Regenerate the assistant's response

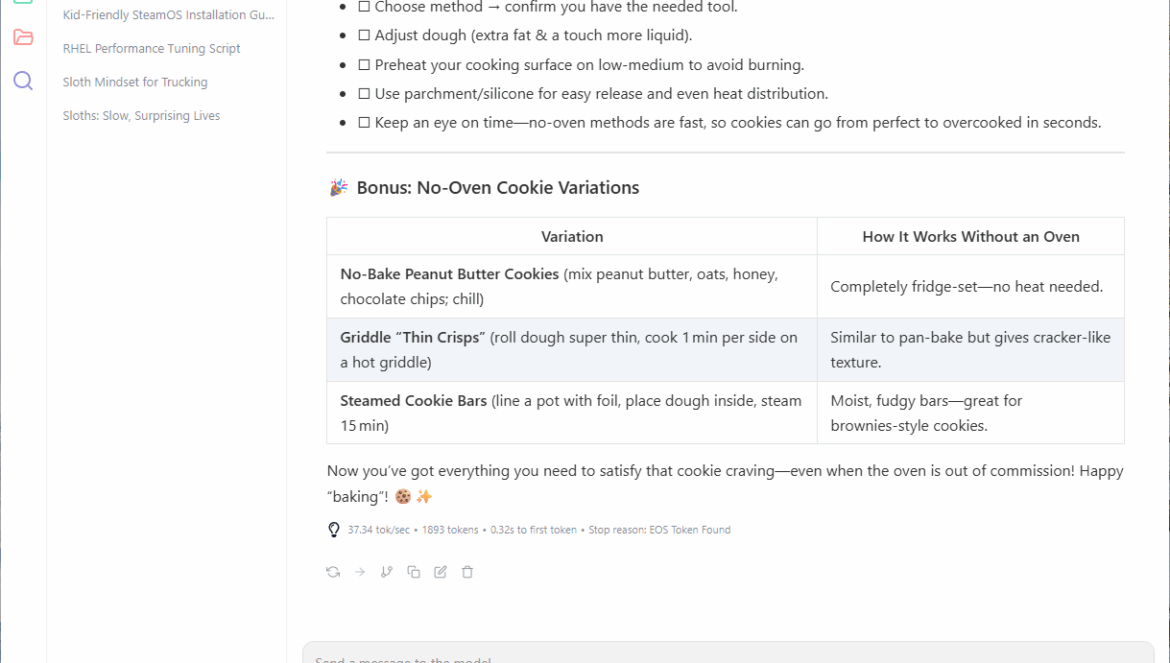(x=333, y=572)
